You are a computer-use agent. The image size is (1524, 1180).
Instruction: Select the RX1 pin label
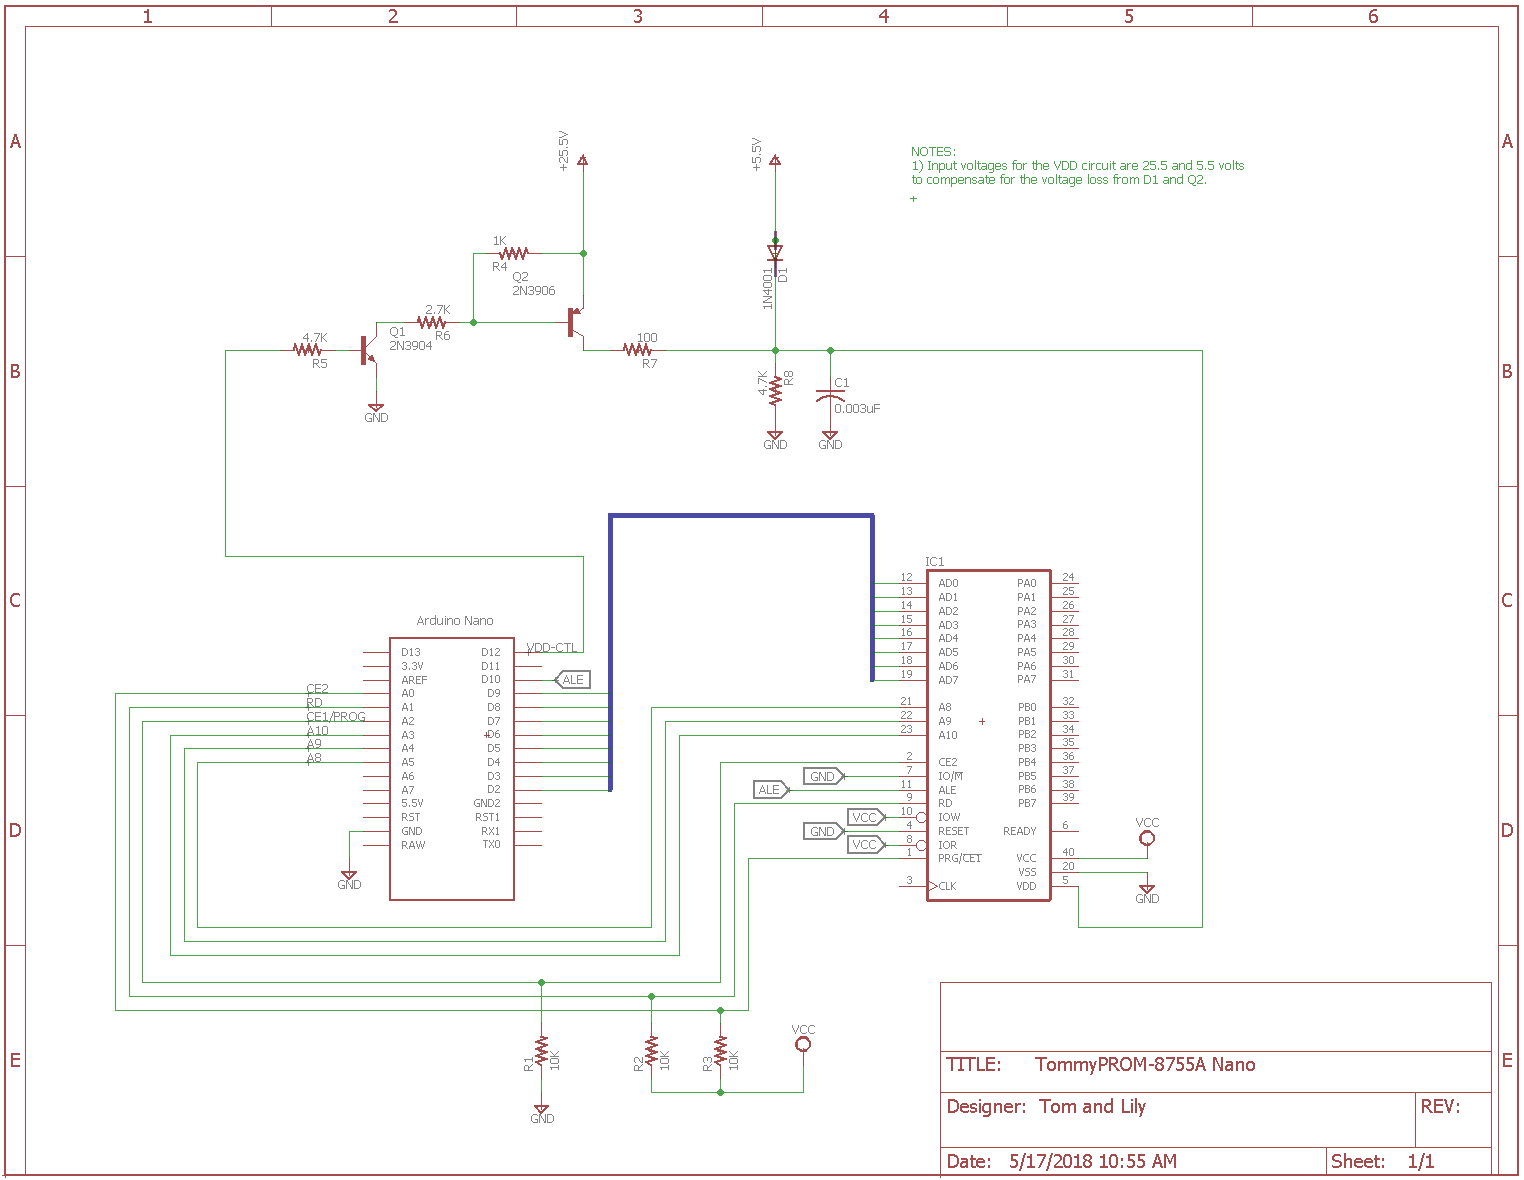[491, 831]
